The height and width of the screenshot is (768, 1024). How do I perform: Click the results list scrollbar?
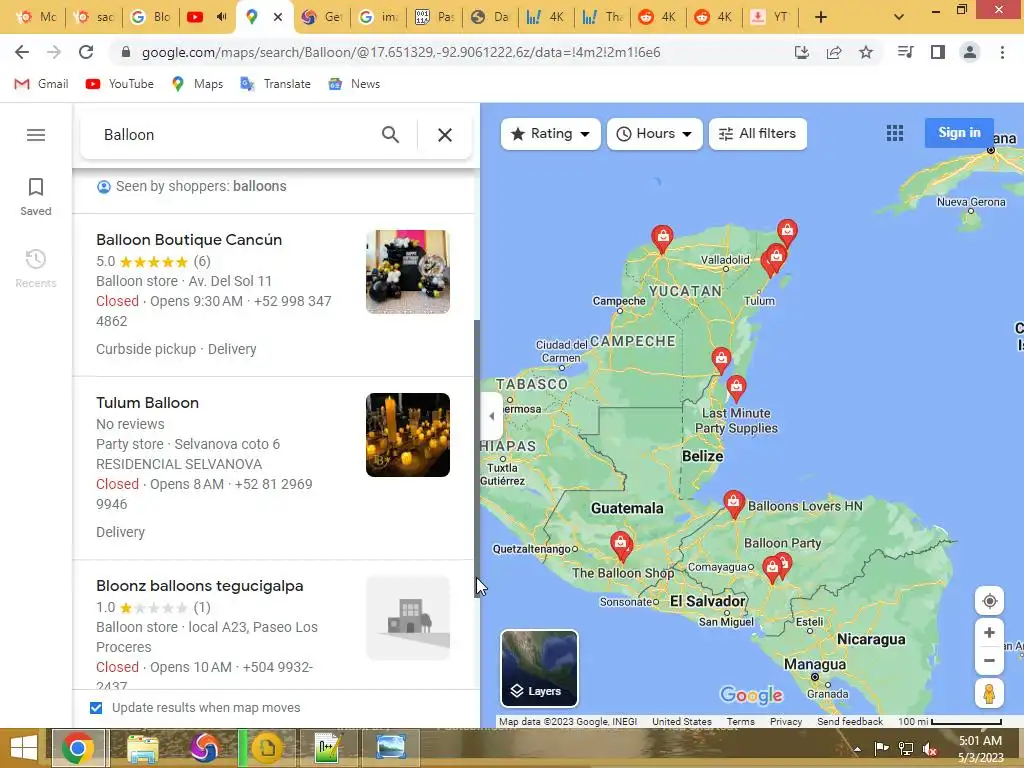pyautogui.click(x=477, y=457)
